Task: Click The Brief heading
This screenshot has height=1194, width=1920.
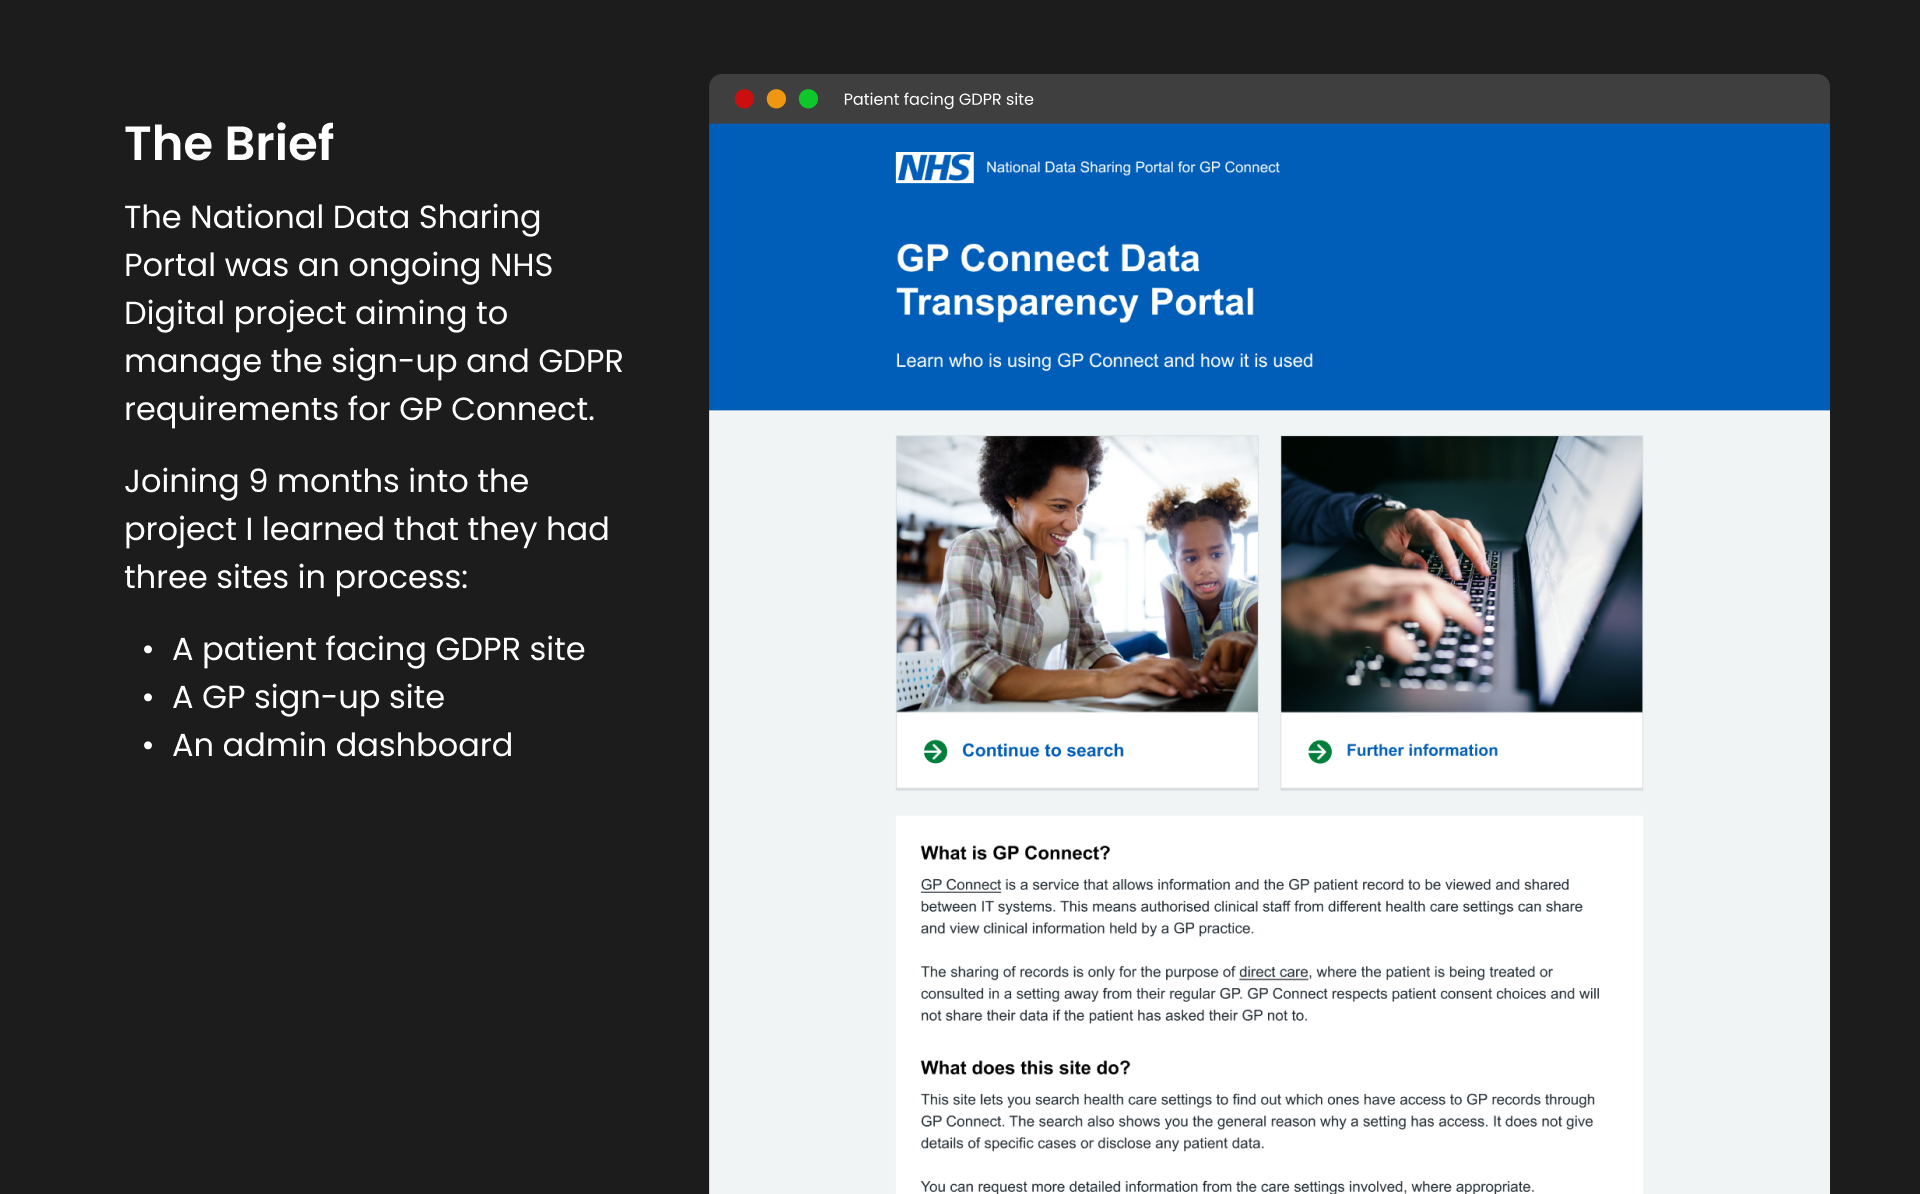Action: [229, 143]
